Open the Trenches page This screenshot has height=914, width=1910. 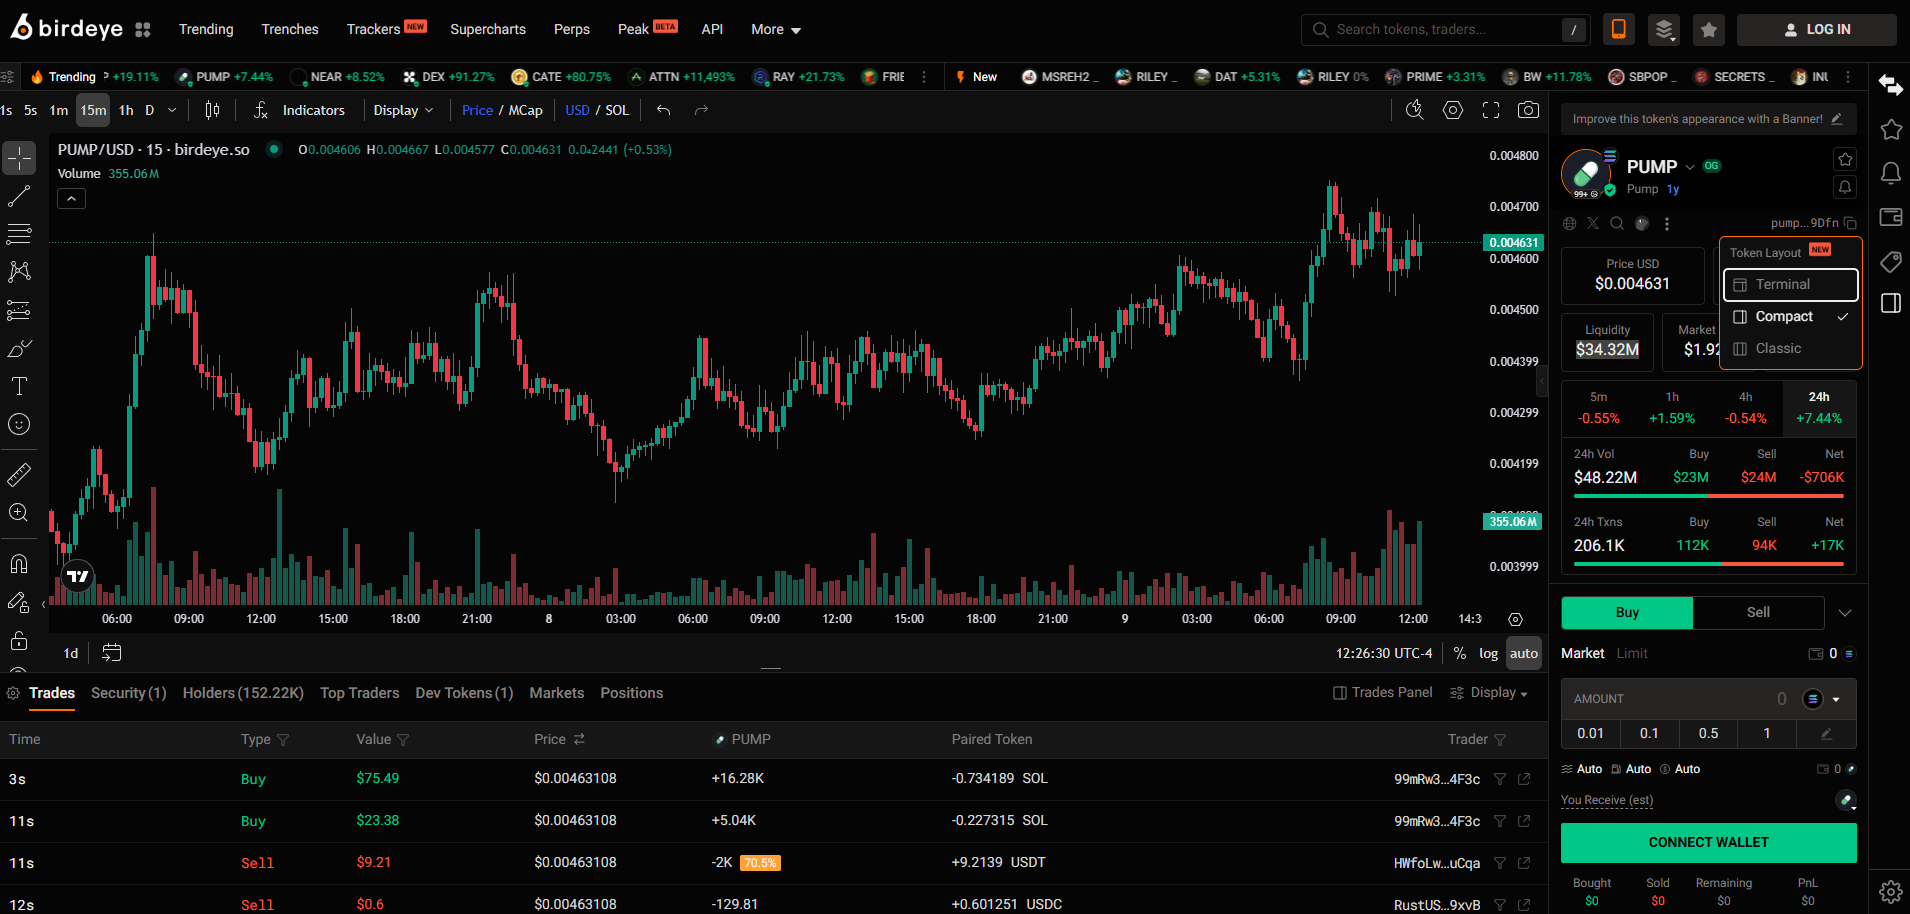290,30
